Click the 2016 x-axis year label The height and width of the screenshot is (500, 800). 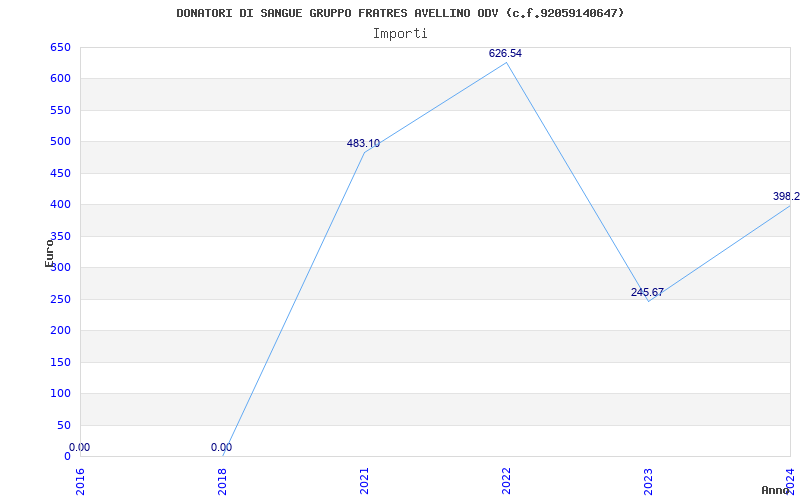[81, 482]
